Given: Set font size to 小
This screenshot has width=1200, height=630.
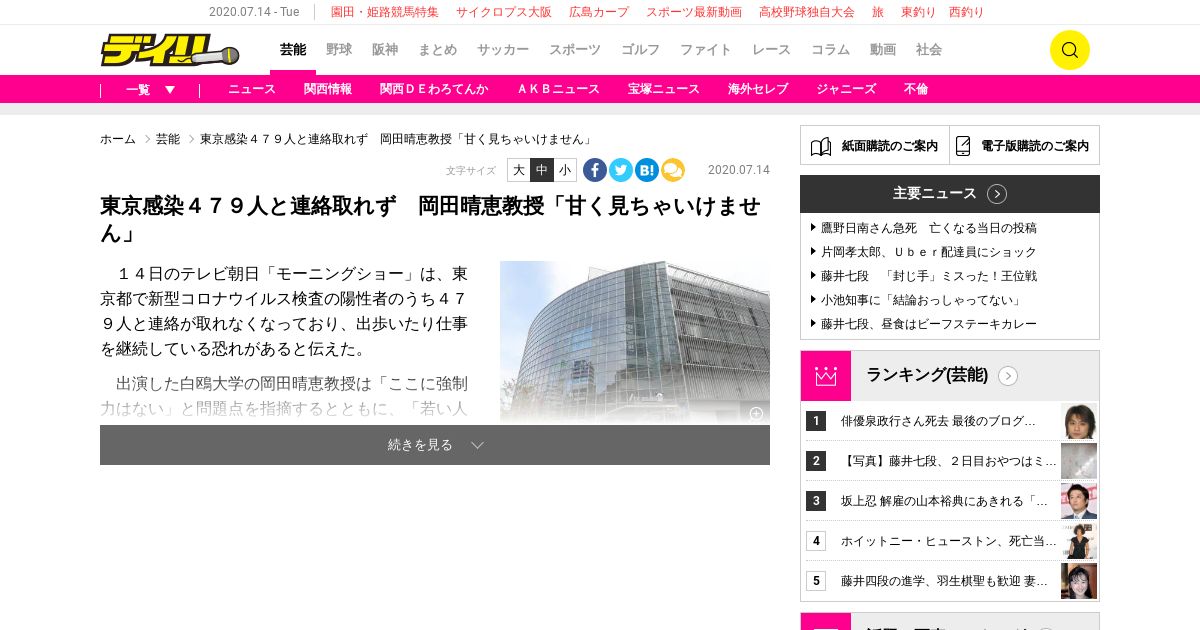Looking at the screenshot, I should point(566,170).
